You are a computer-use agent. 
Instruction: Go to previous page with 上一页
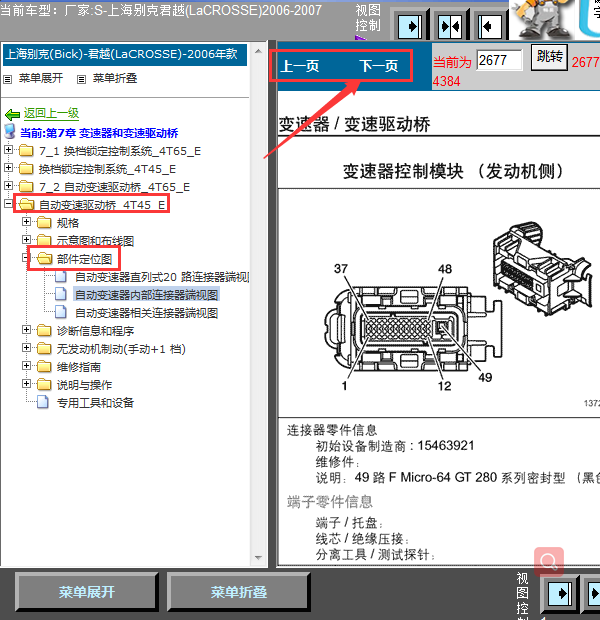tap(300, 66)
